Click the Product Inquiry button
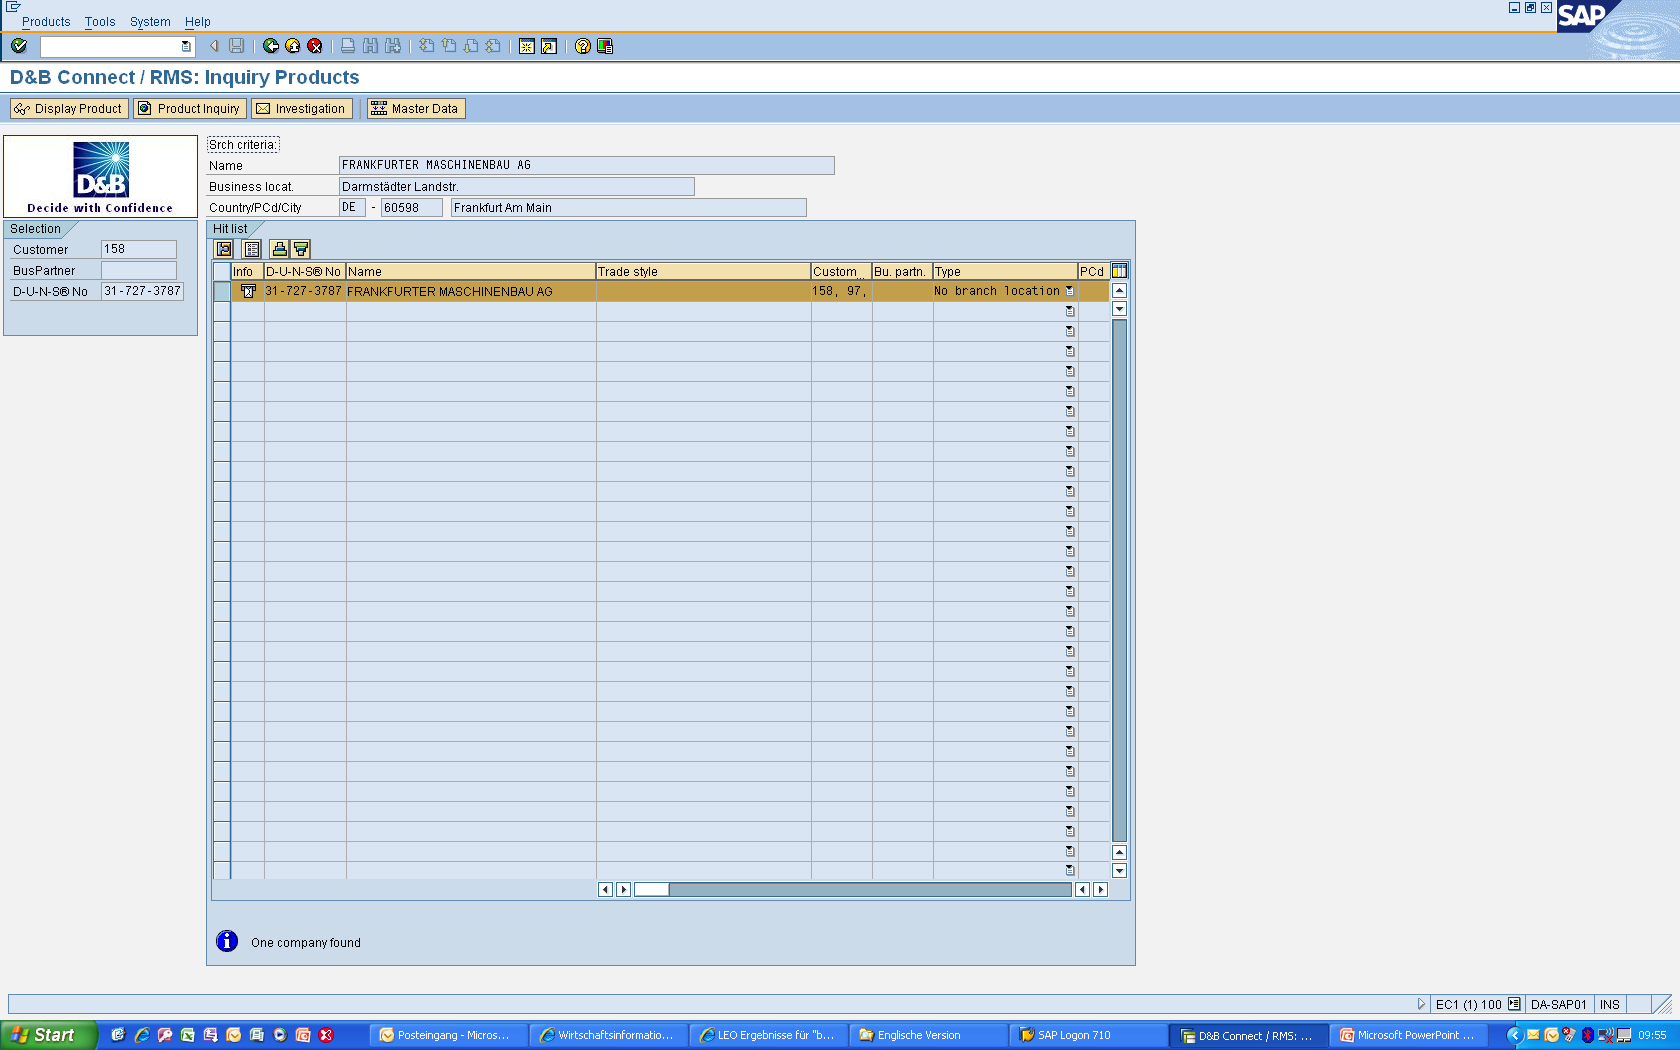This screenshot has height=1050, width=1680. pos(190,108)
